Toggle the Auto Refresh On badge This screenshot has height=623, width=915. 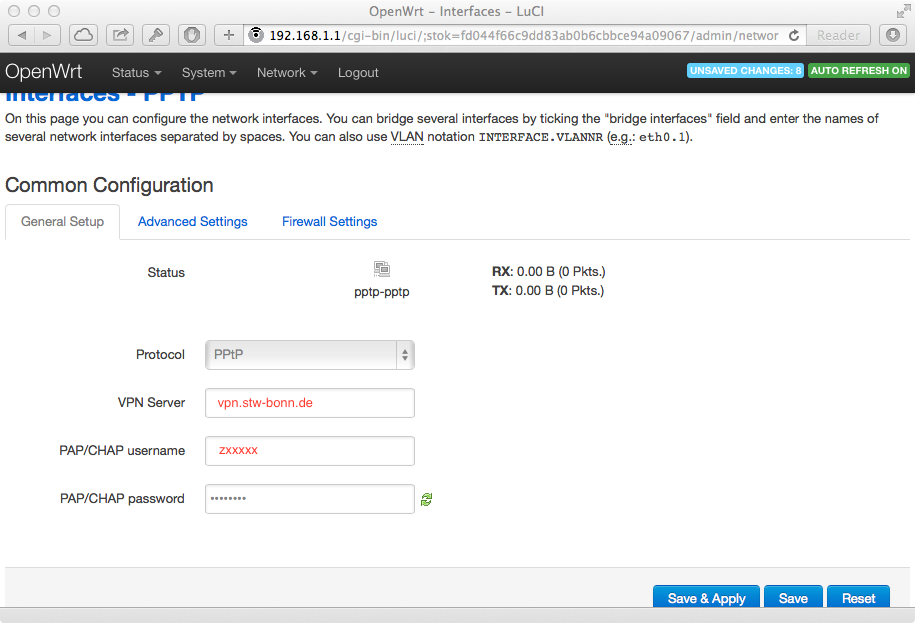coord(858,71)
